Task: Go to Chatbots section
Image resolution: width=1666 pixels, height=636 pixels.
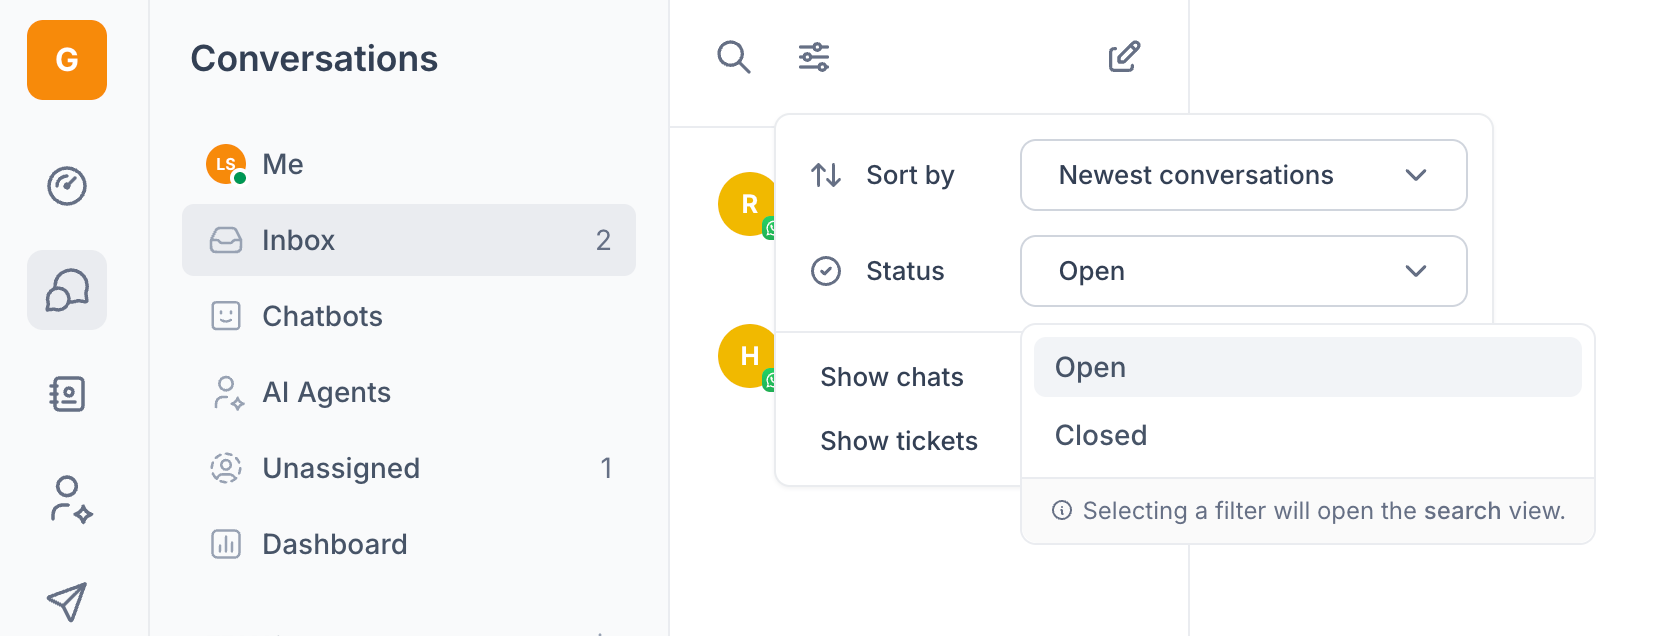Action: pyautogui.click(x=322, y=316)
